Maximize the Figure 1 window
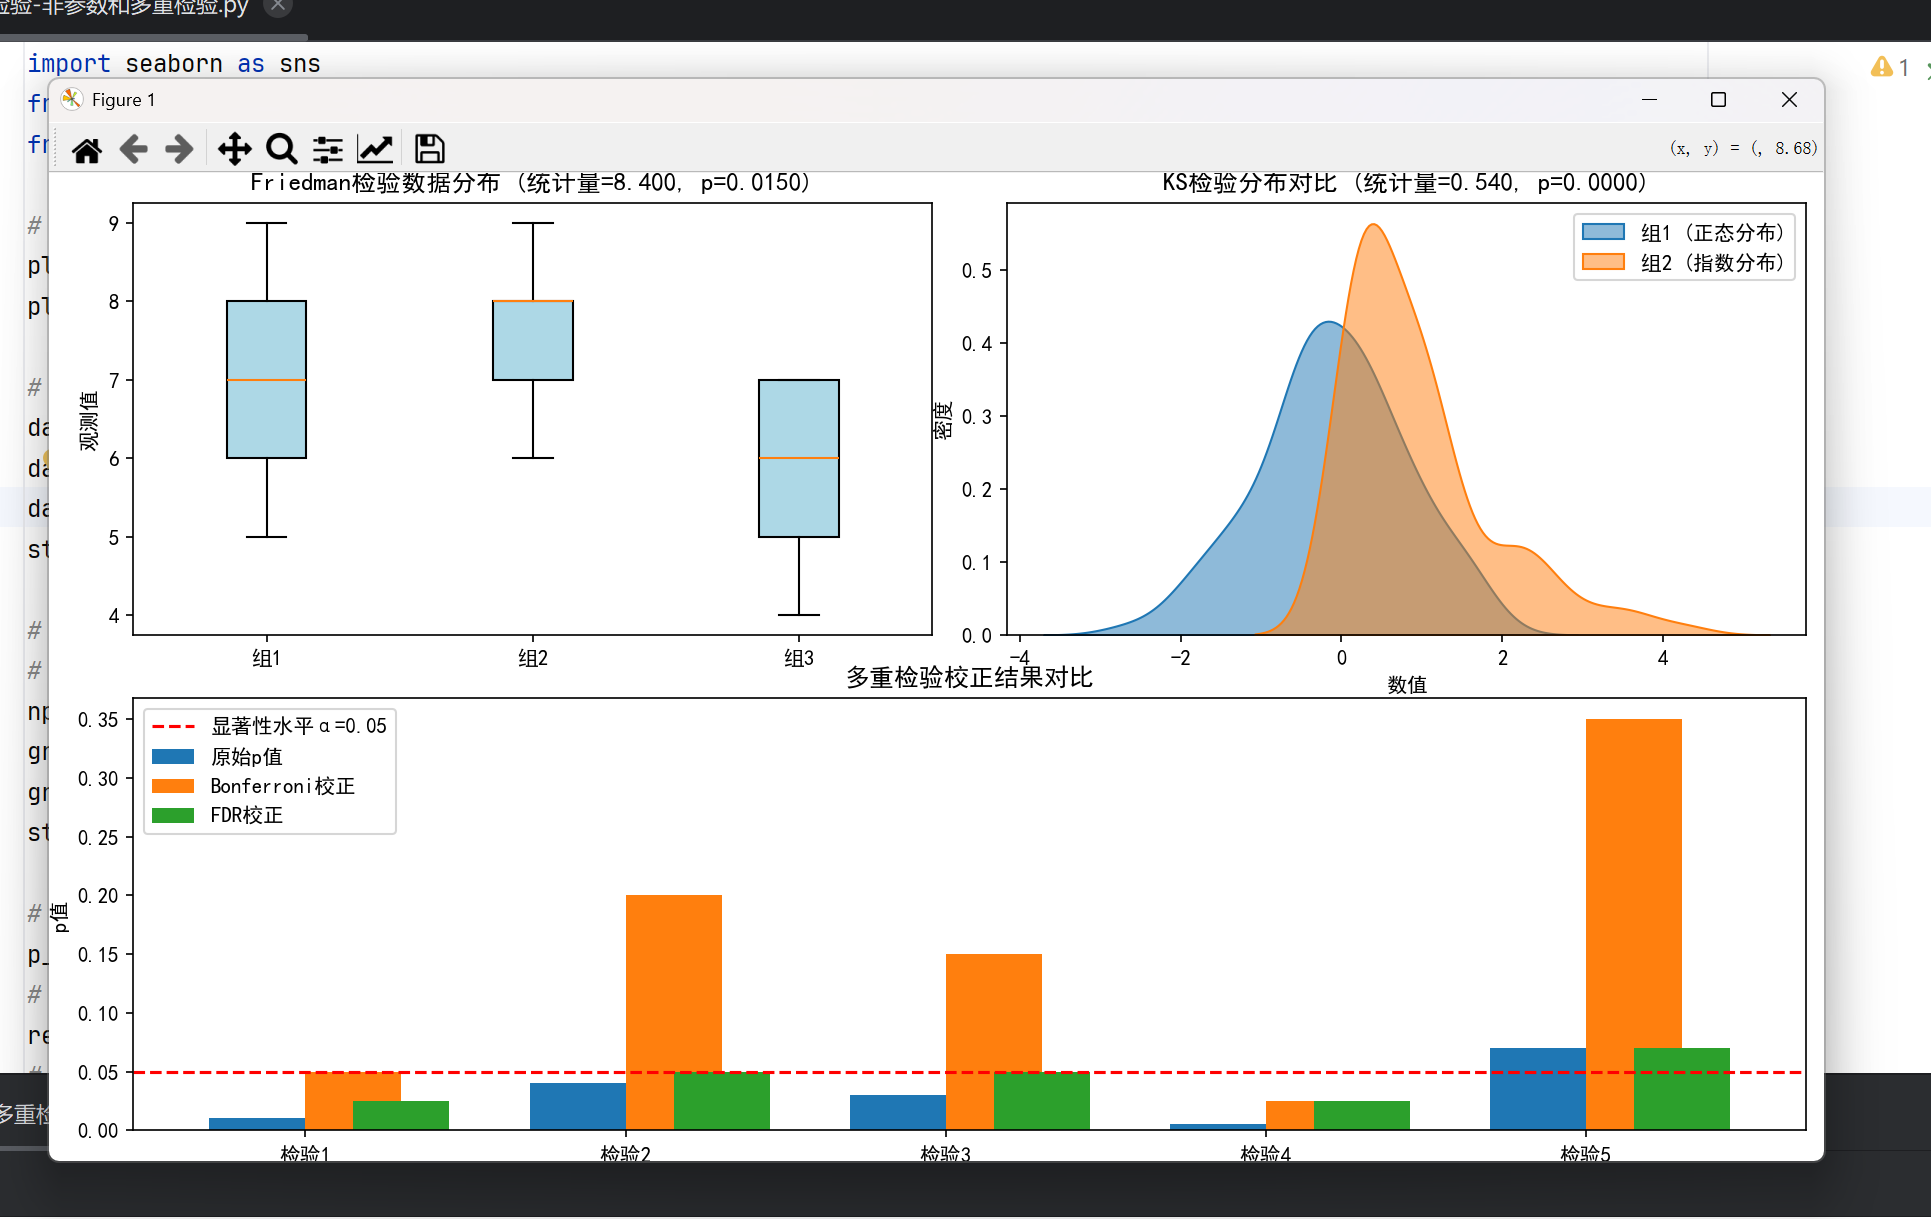The image size is (1931, 1219). tap(1718, 100)
